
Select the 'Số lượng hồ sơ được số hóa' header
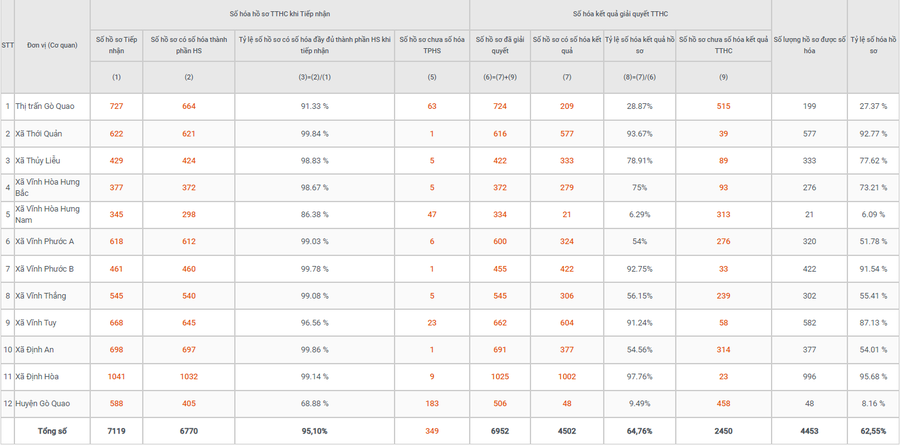[809, 44]
